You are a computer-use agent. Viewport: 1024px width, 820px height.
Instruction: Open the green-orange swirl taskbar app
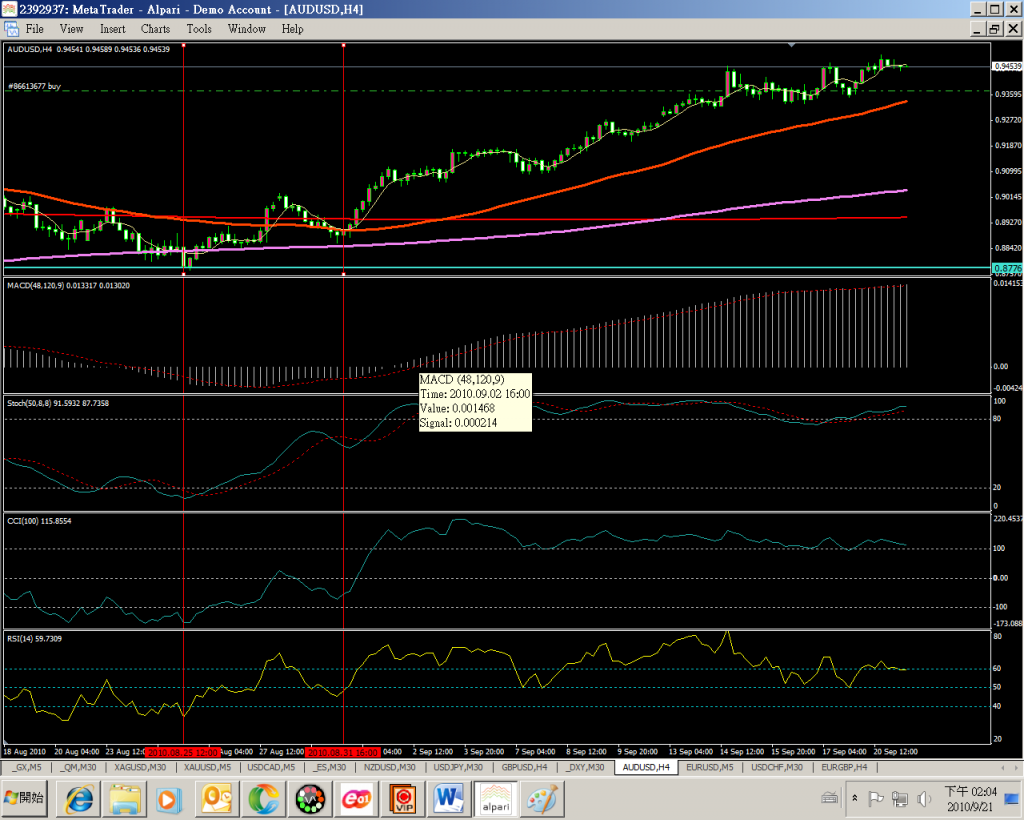pyautogui.click(x=263, y=799)
